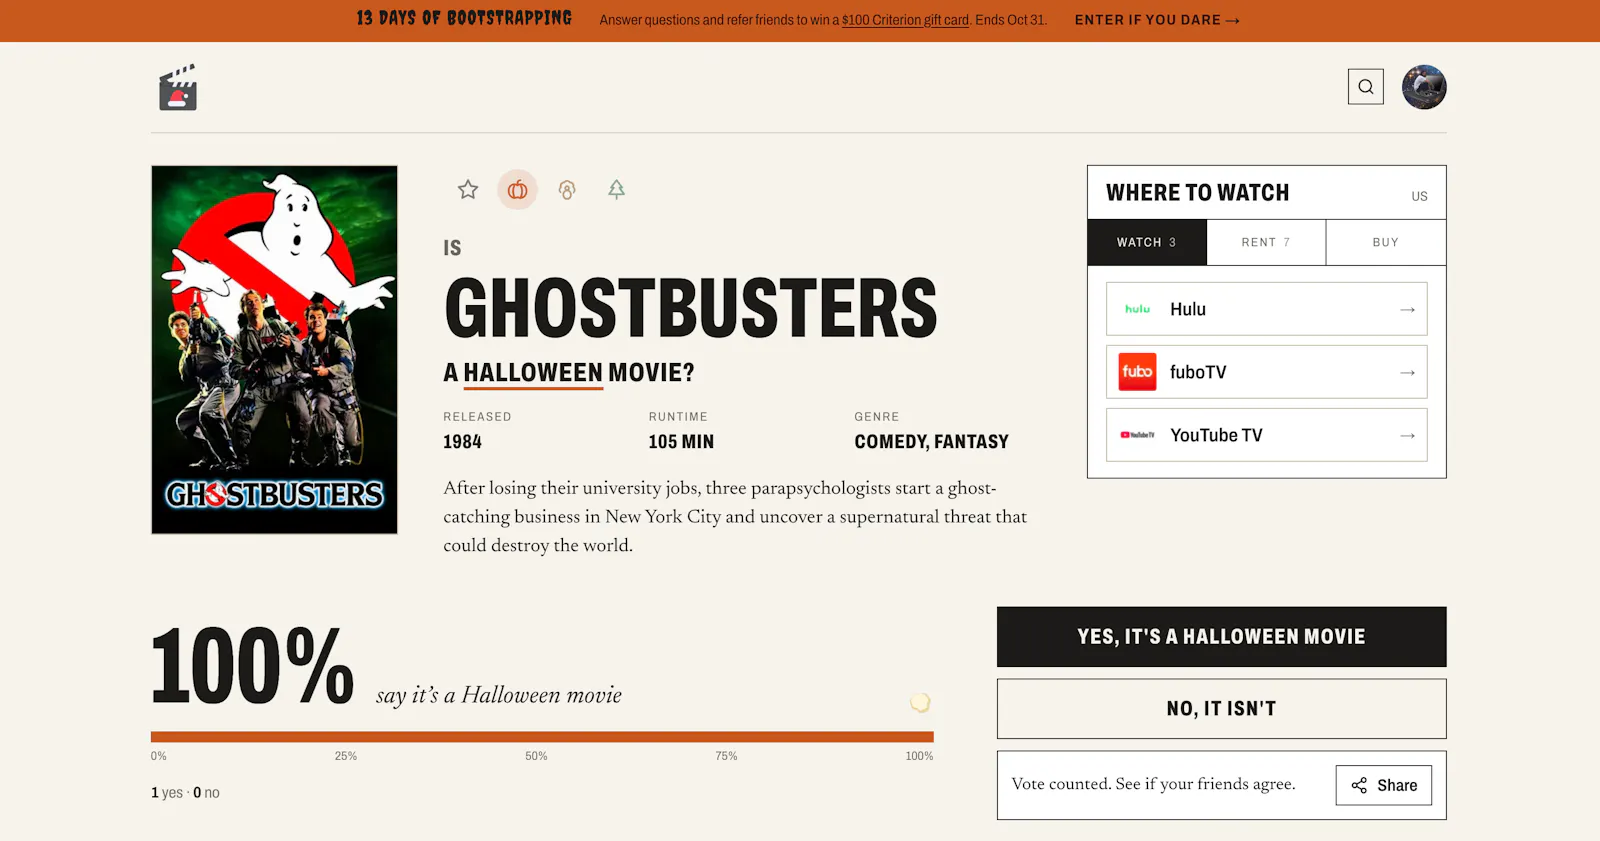This screenshot has height=841, width=1600.
Task: Click the arrow in the fuboTV row
Action: (1407, 372)
